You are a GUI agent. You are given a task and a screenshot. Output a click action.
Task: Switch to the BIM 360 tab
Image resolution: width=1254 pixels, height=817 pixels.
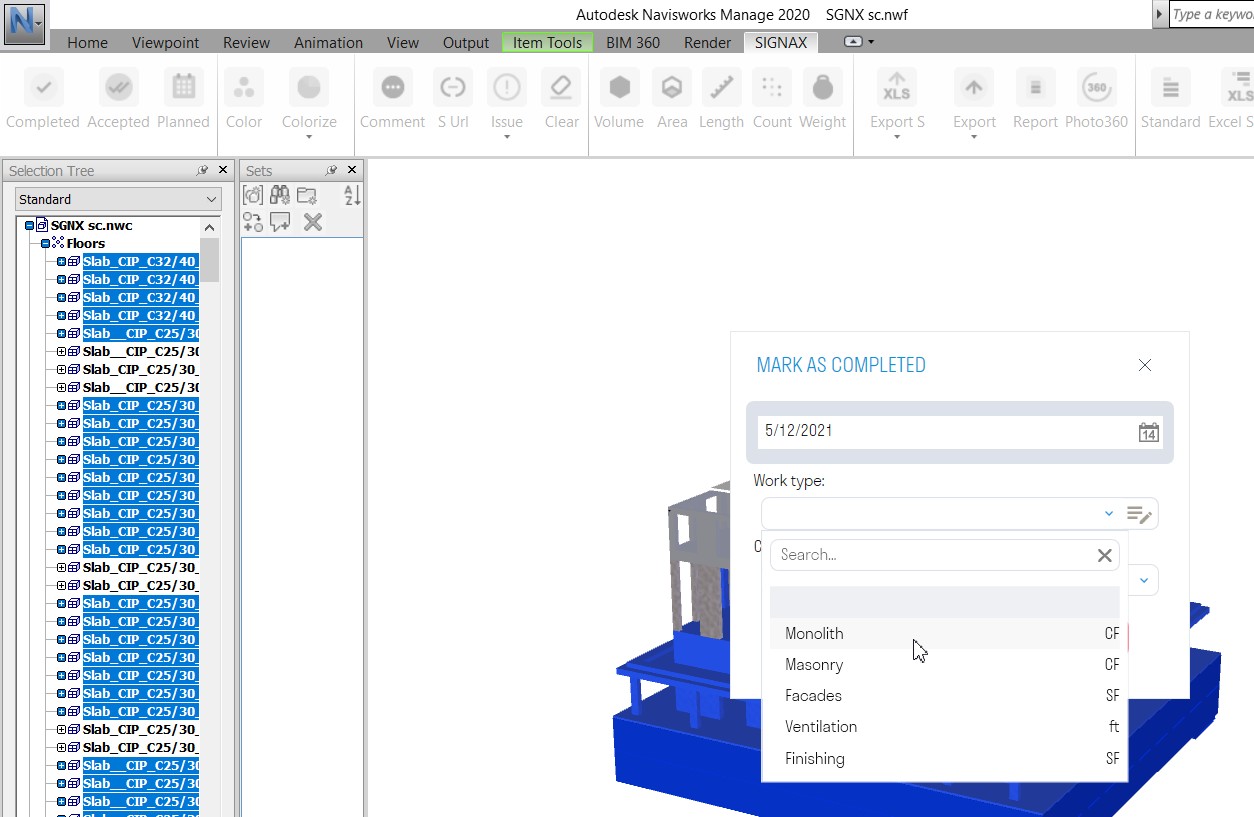click(633, 42)
